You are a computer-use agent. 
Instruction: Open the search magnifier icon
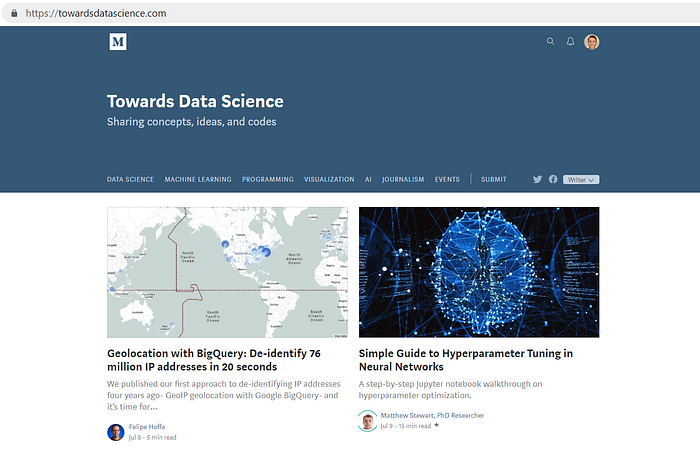pyautogui.click(x=550, y=42)
